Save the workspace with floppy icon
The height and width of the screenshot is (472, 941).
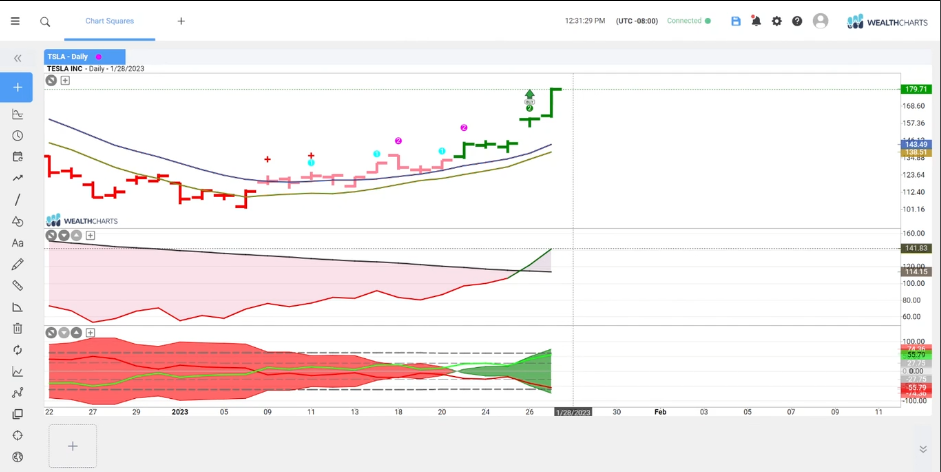pyautogui.click(x=736, y=21)
